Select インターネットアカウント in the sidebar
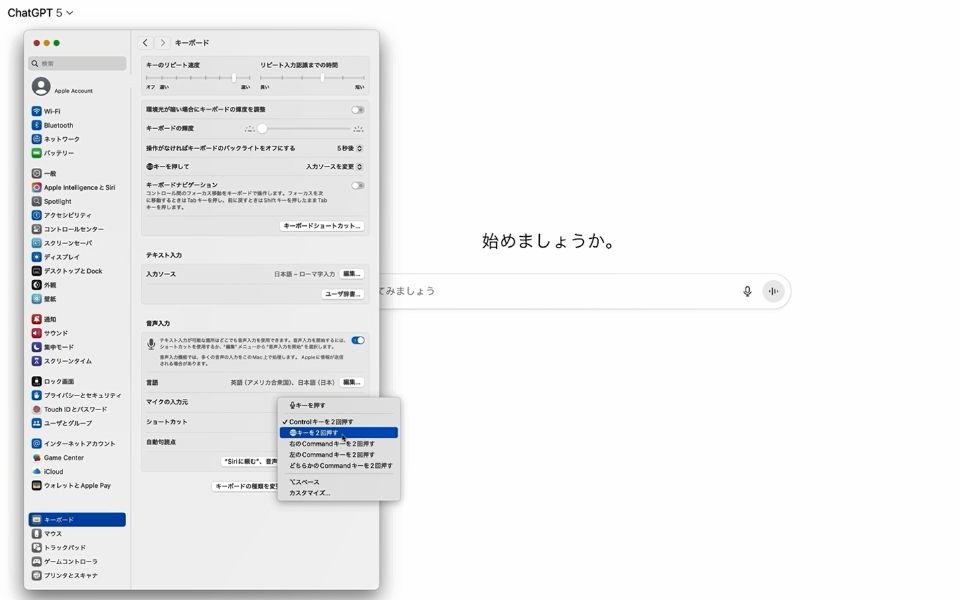 (x=77, y=443)
